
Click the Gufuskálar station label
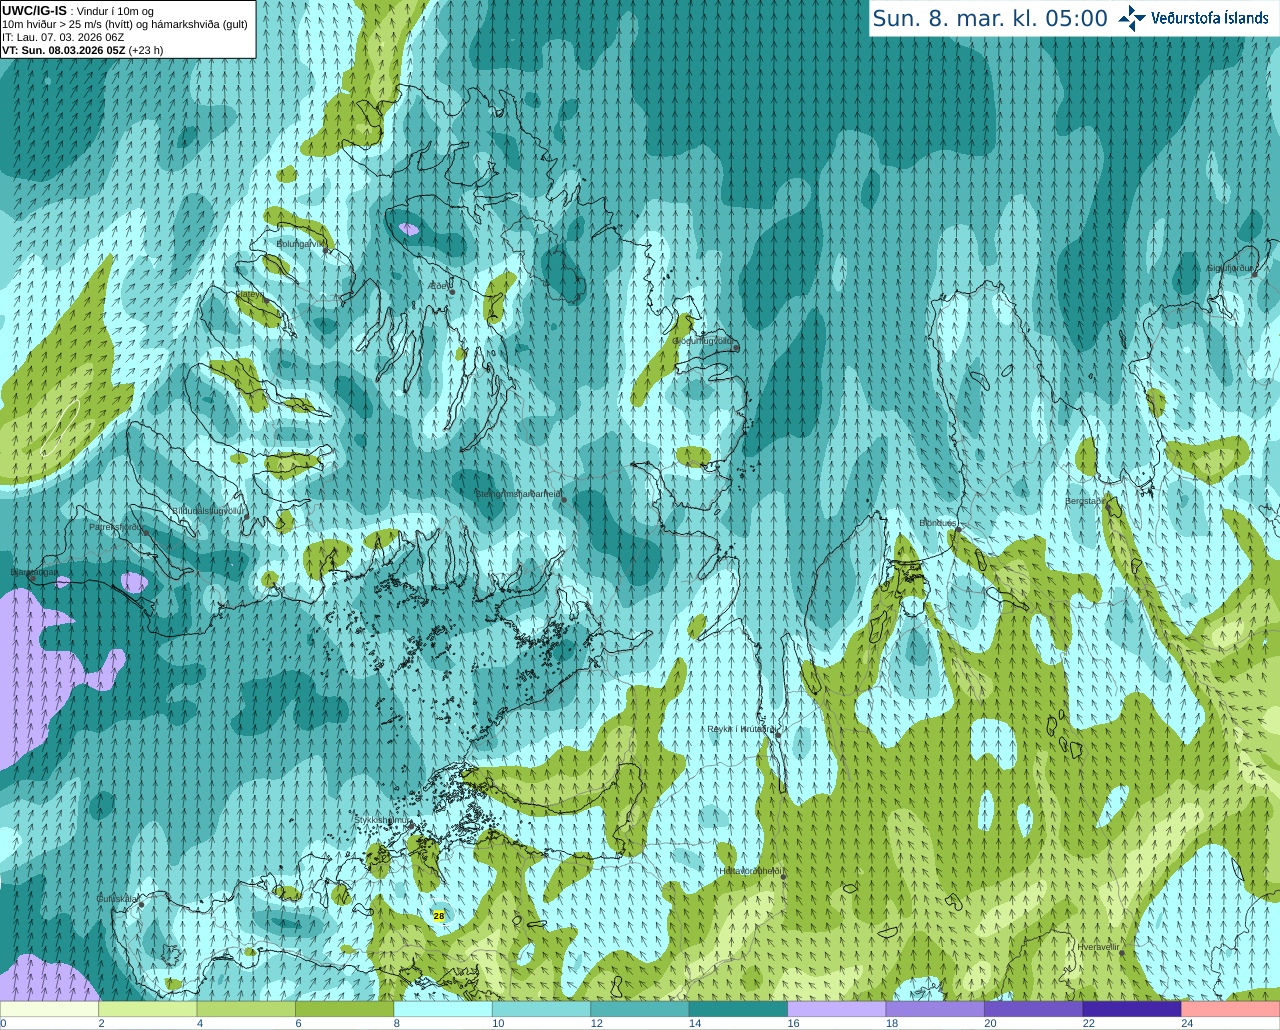(117, 898)
